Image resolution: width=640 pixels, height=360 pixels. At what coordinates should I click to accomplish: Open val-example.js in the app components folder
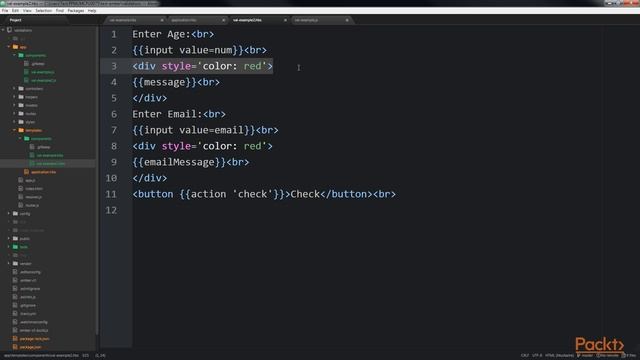click(42, 72)
